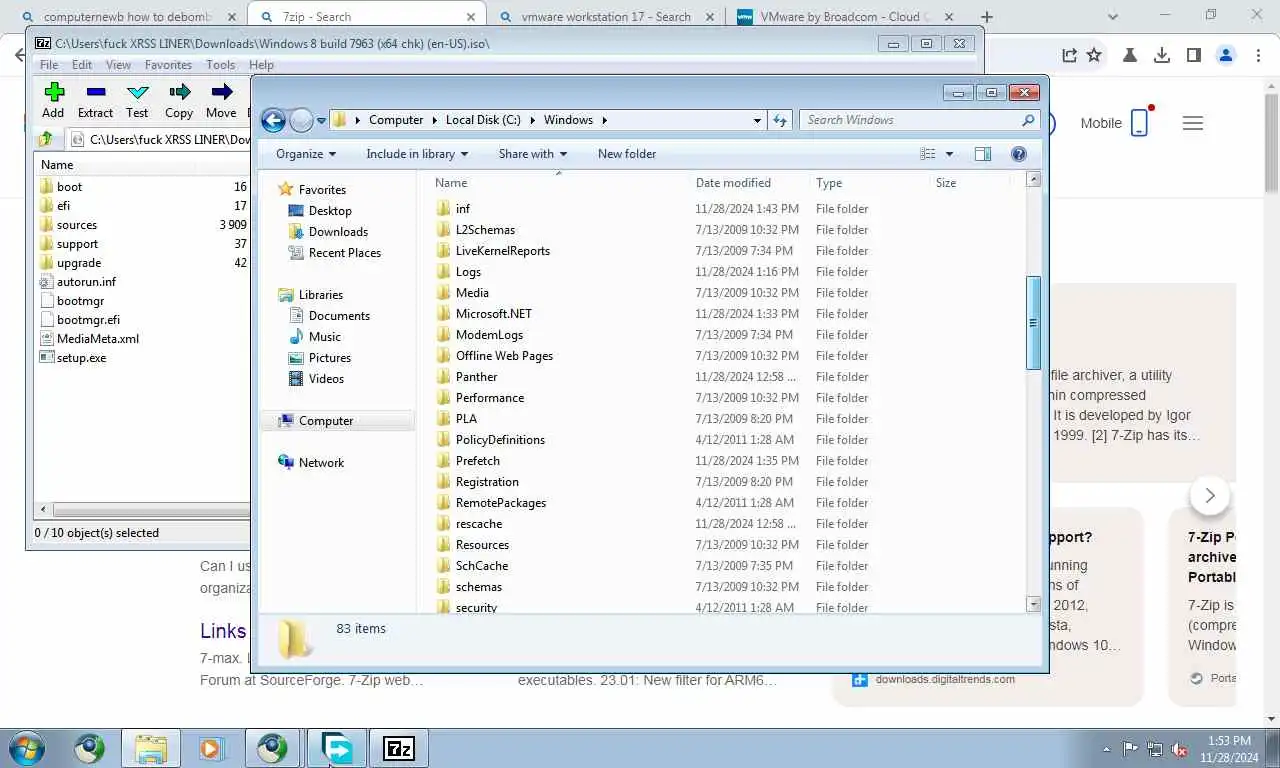Select the Microsoft.NET folder
The image size is (1280, 768).
tap(494, 314)
